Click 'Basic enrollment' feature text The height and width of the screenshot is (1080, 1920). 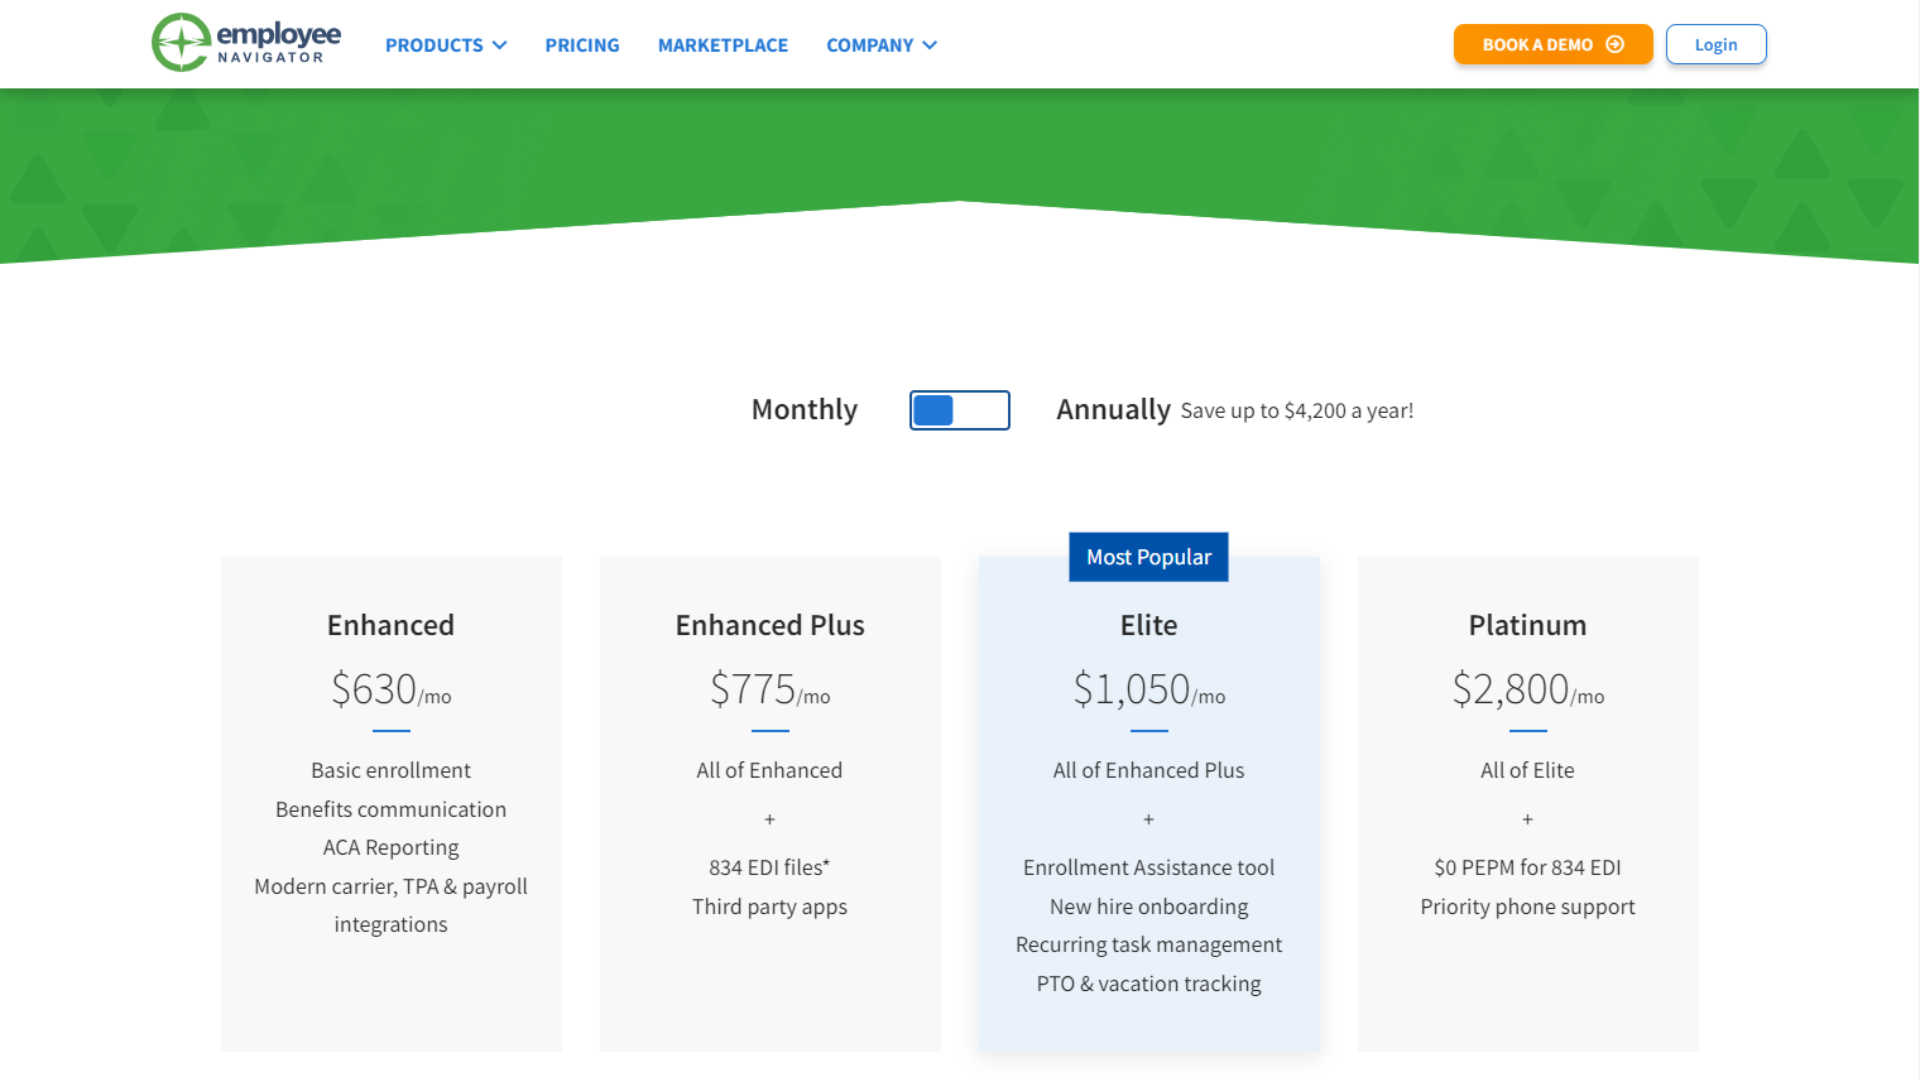click(x=391, y=770)
